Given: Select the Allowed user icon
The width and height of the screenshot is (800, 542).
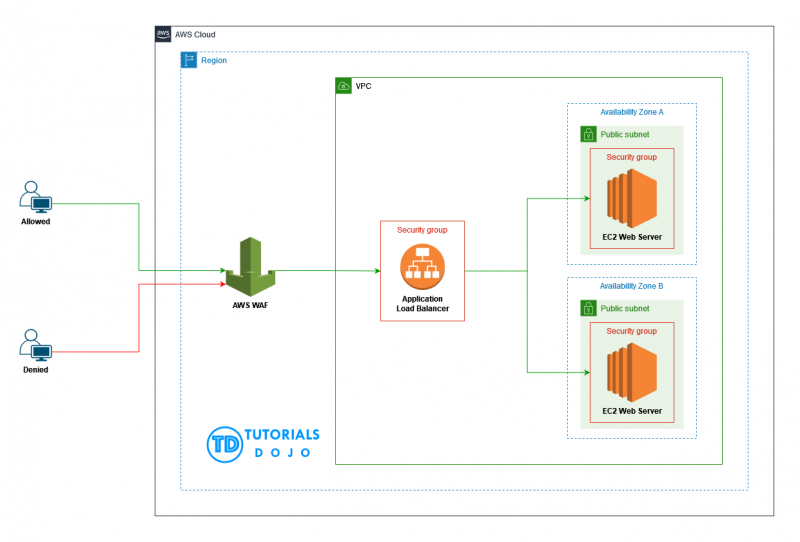Looking at the screenshot, I should tap(35, 197).
